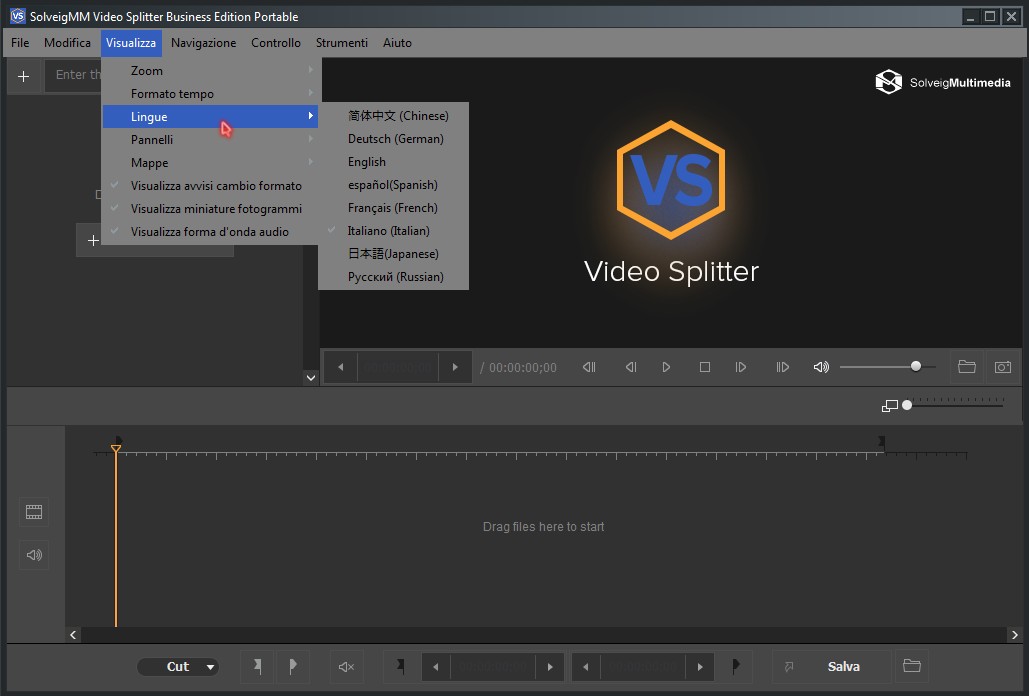This screenshot has height=696, width=1029.
Task: Click the media search input field
Action: point(74,75)
